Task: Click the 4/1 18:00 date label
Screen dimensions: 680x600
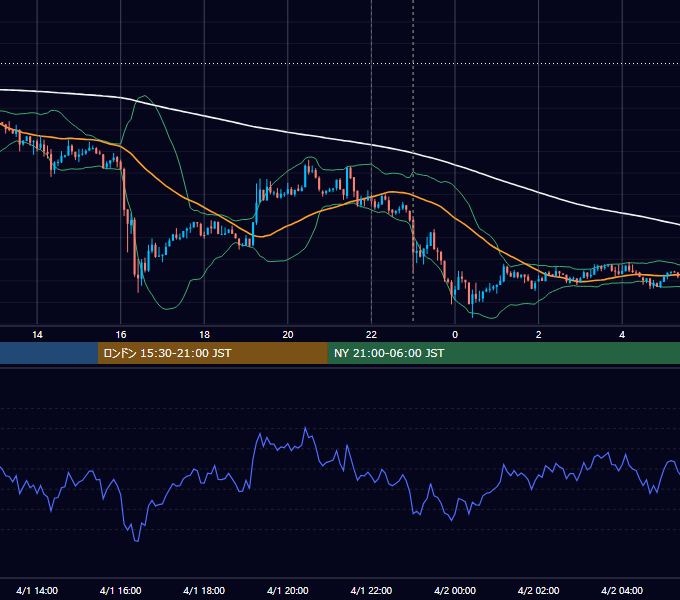Action: 204,591
